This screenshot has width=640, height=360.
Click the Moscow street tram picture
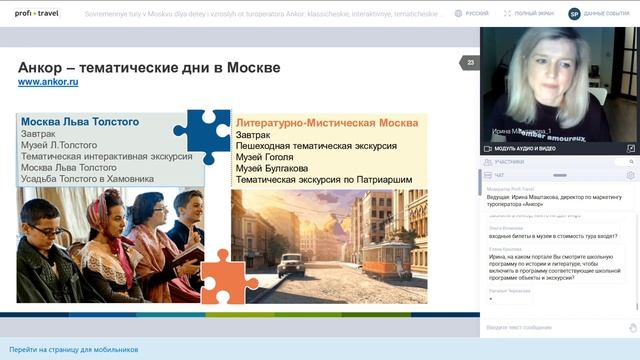tap(329, 246)
